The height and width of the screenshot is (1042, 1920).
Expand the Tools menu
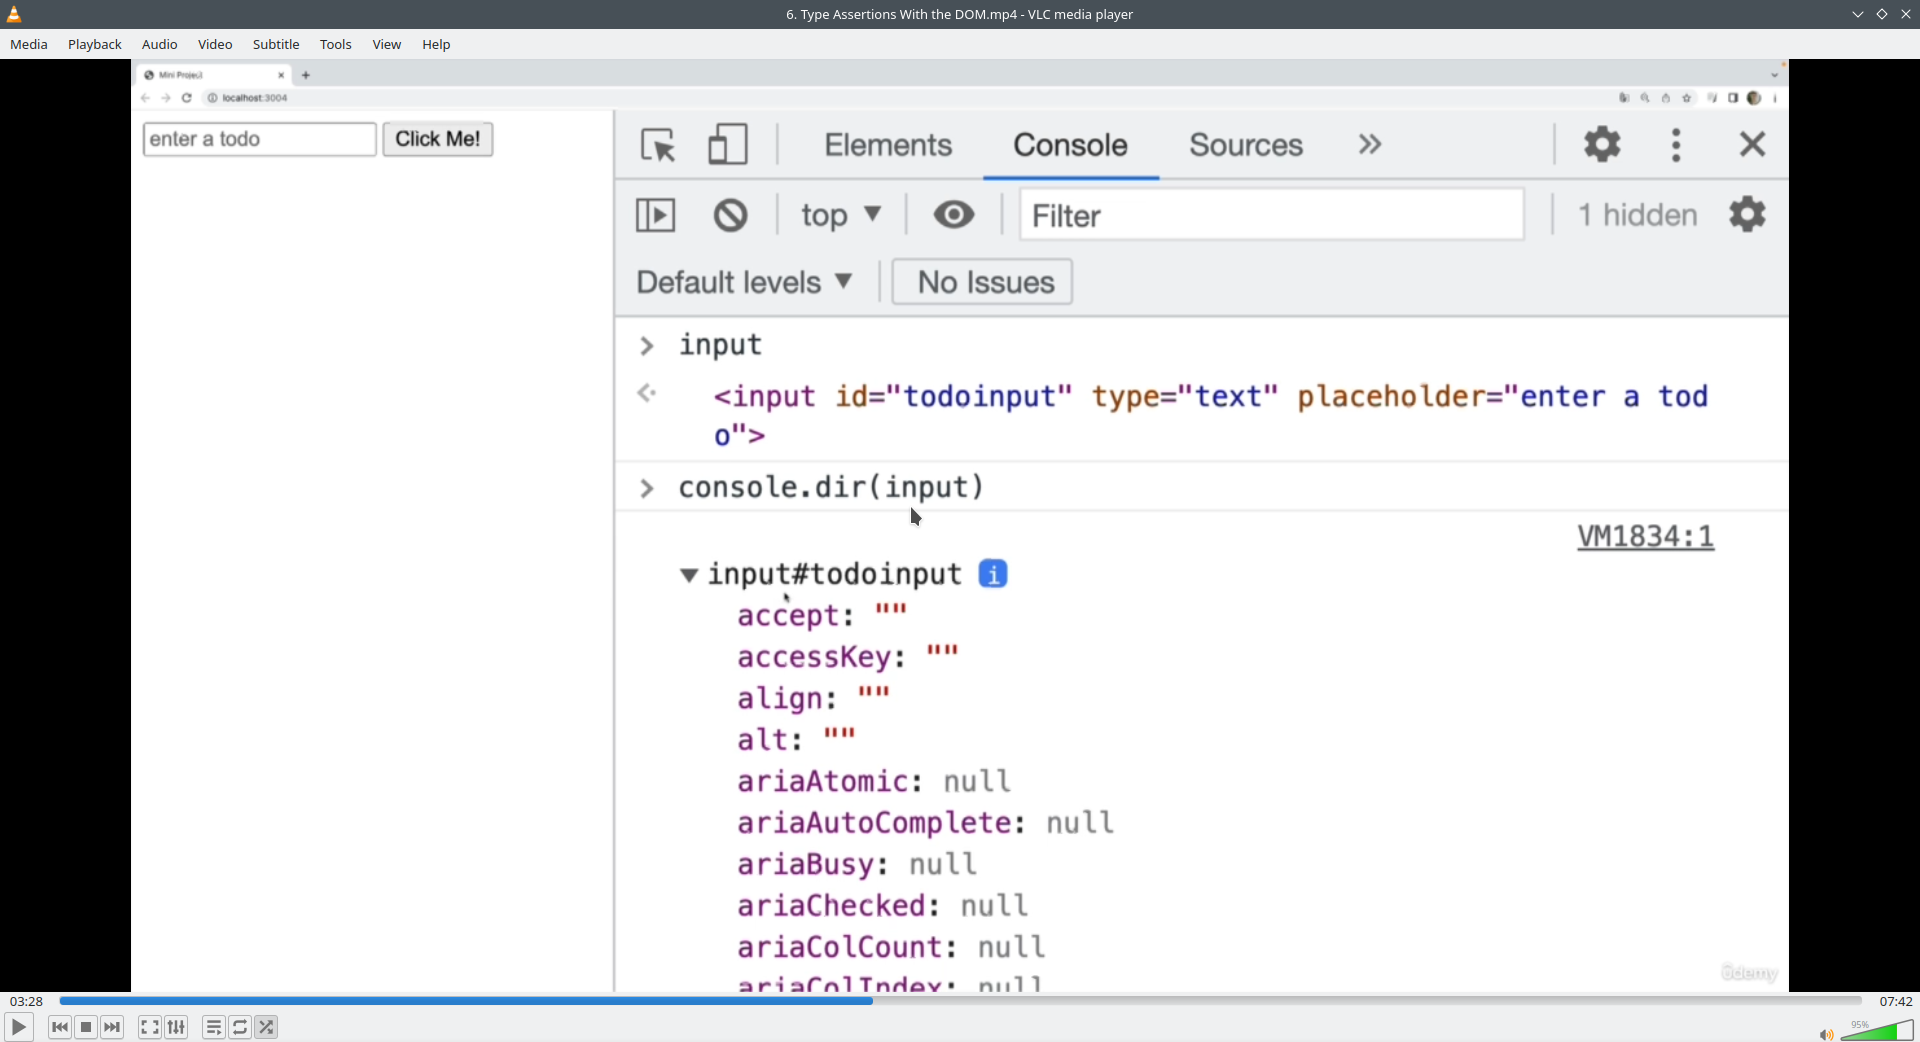(335, 44)
